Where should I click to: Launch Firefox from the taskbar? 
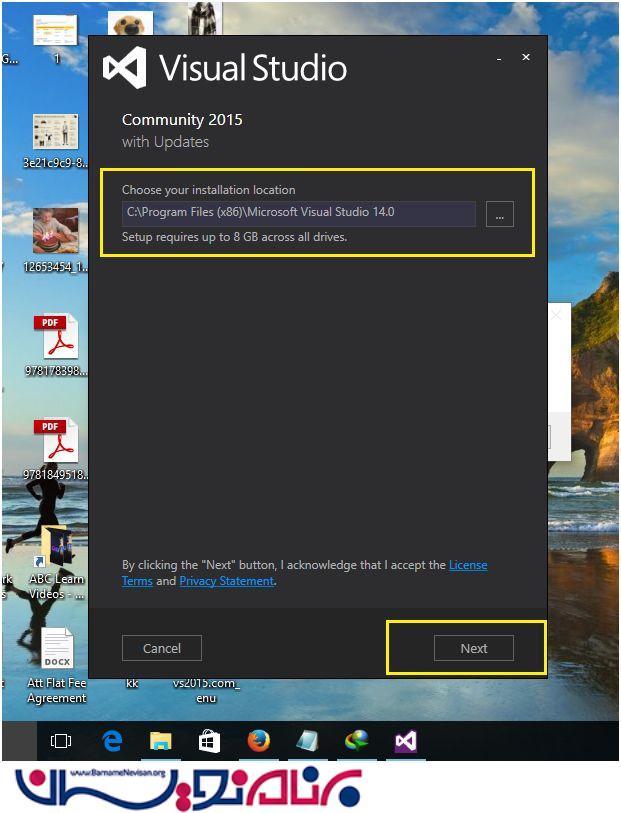coord(258,741)
